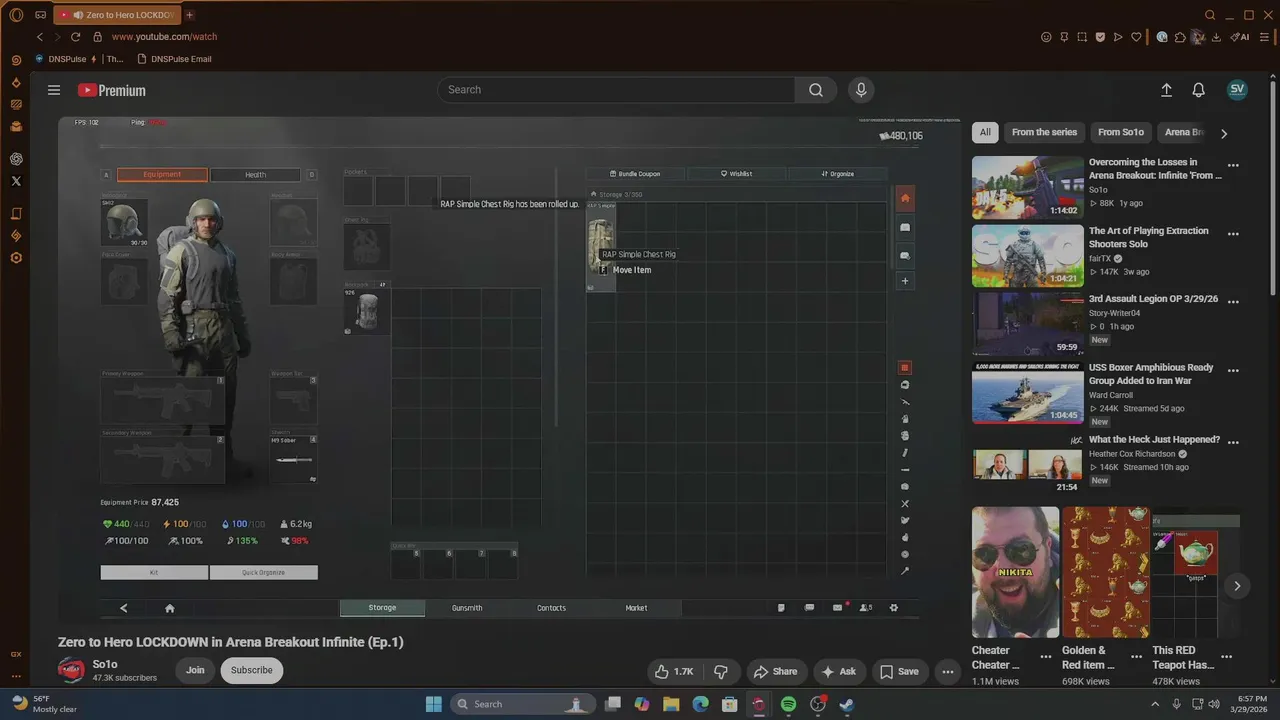Open Steam from the taskbar
Image resolution: width=1280 pixels, height=720 pixels.
click(x=847, y=704)
